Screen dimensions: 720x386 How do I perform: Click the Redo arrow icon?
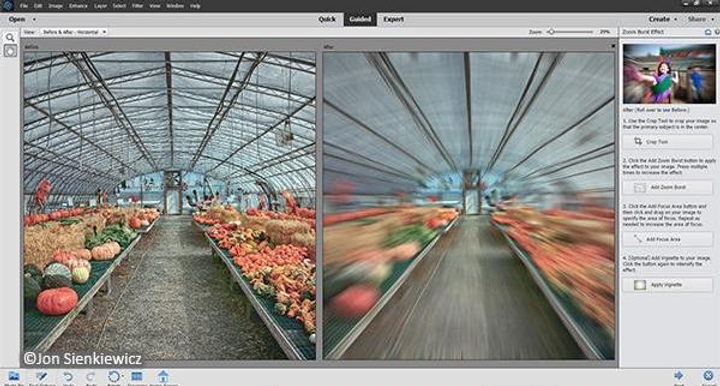tap(90, 377)
